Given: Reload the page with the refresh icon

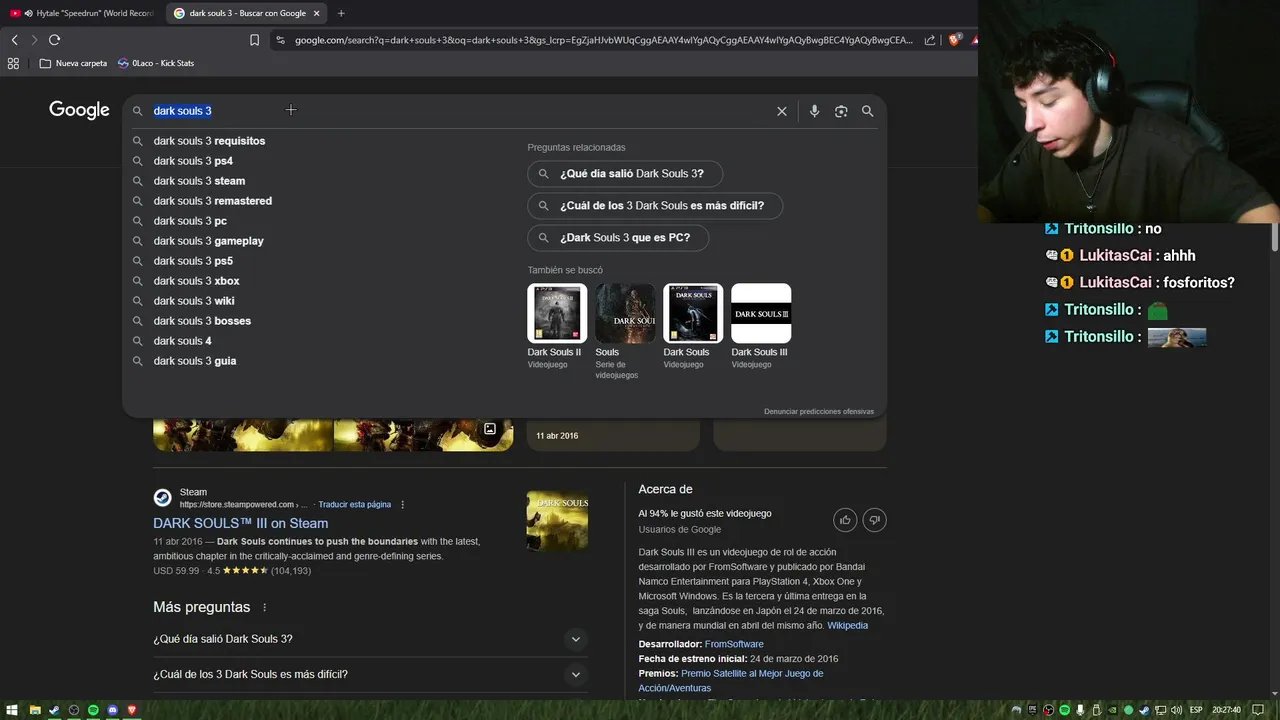Looking at the screenshot, I should click(x=54, y=40).
